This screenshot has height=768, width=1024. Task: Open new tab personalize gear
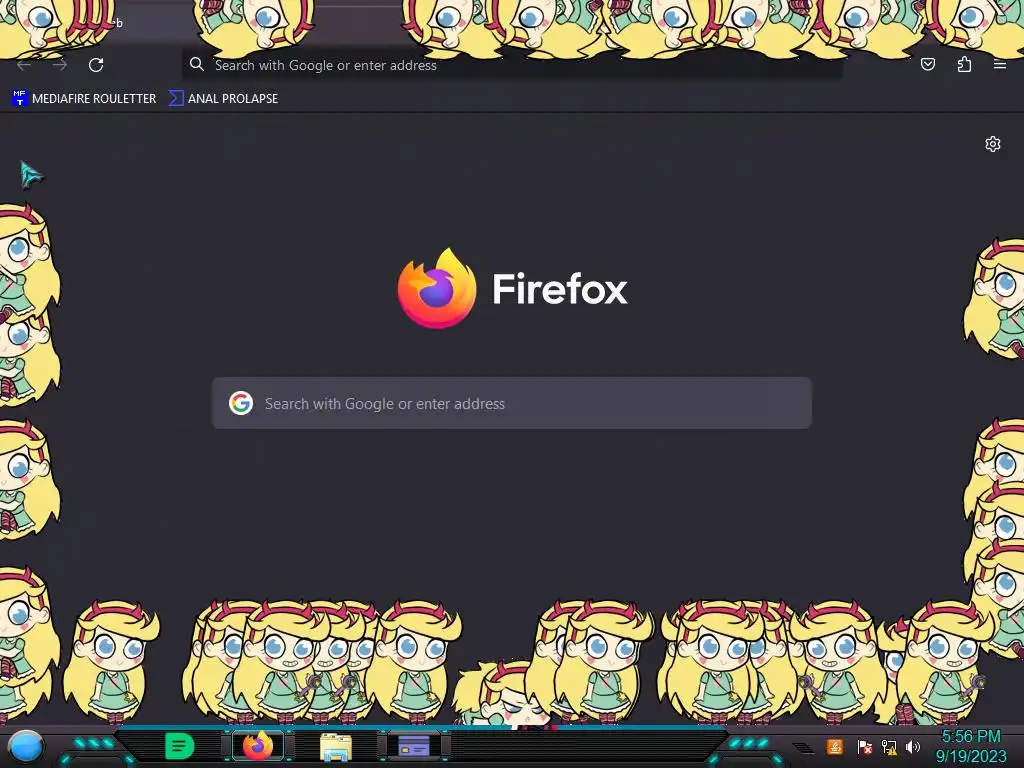tap(993, 144)
